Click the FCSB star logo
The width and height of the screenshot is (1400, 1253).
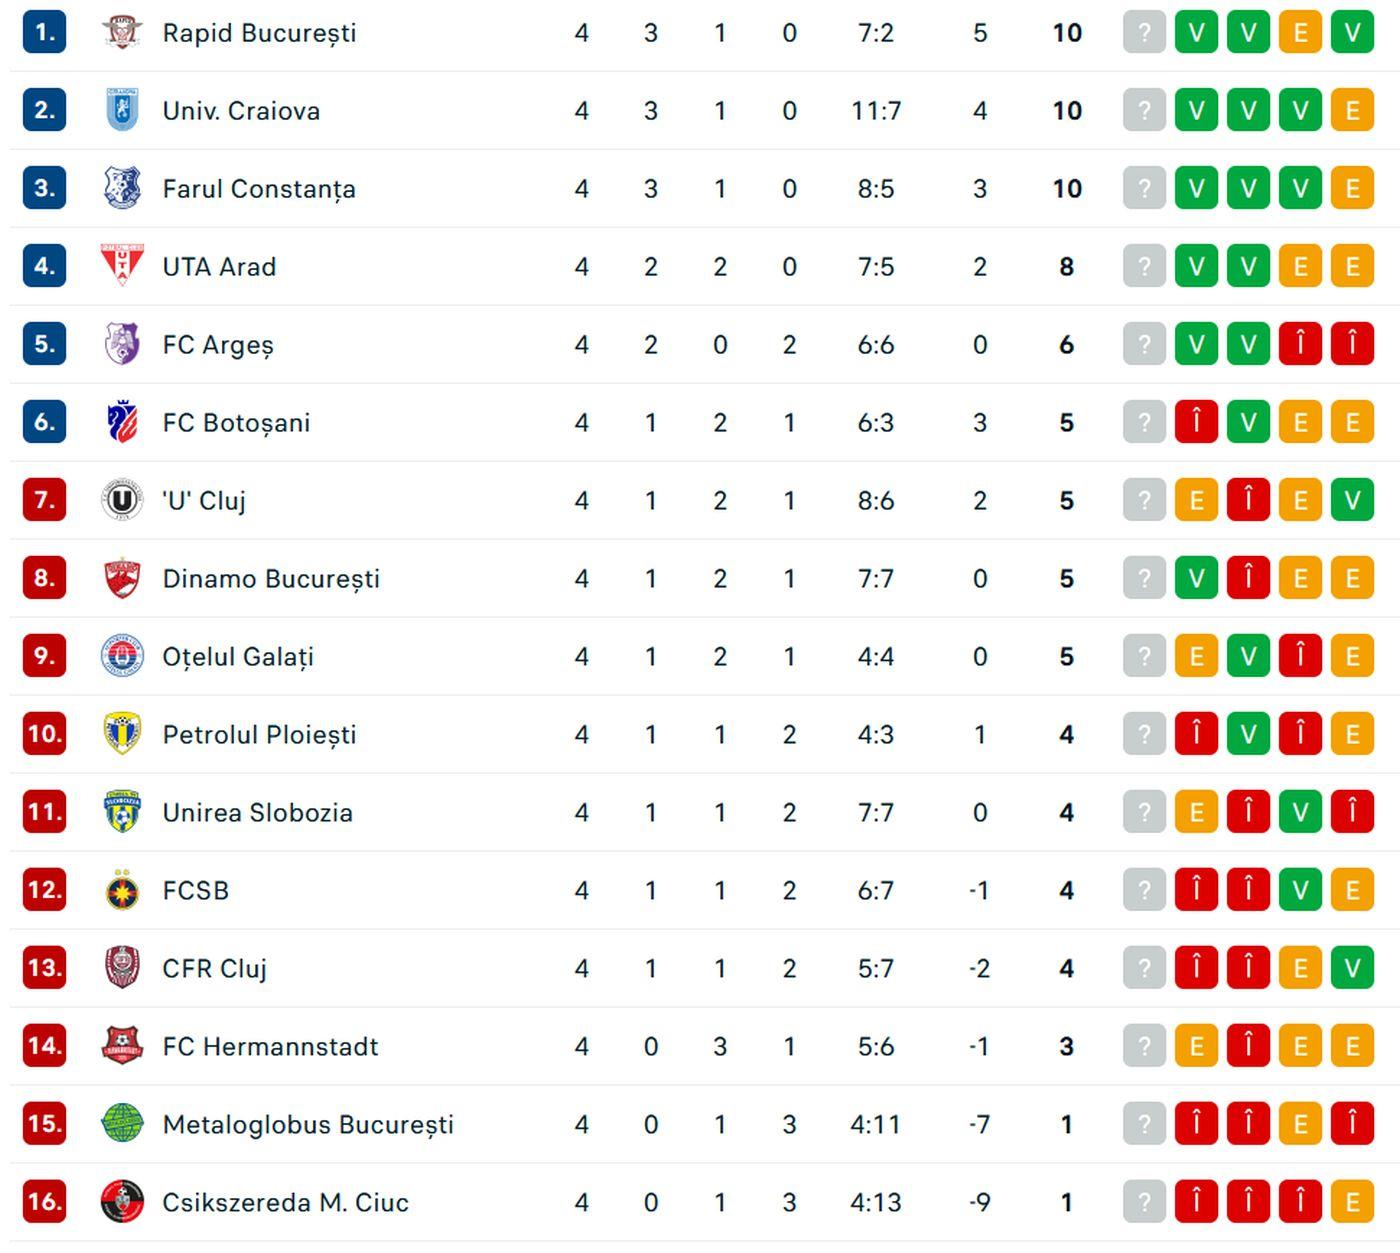click(x=122, y=890)
